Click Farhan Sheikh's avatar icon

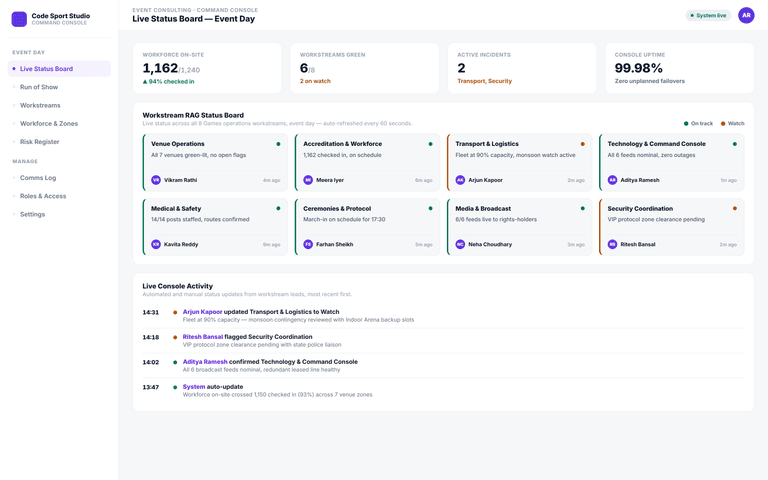click(x=308, y=244)
